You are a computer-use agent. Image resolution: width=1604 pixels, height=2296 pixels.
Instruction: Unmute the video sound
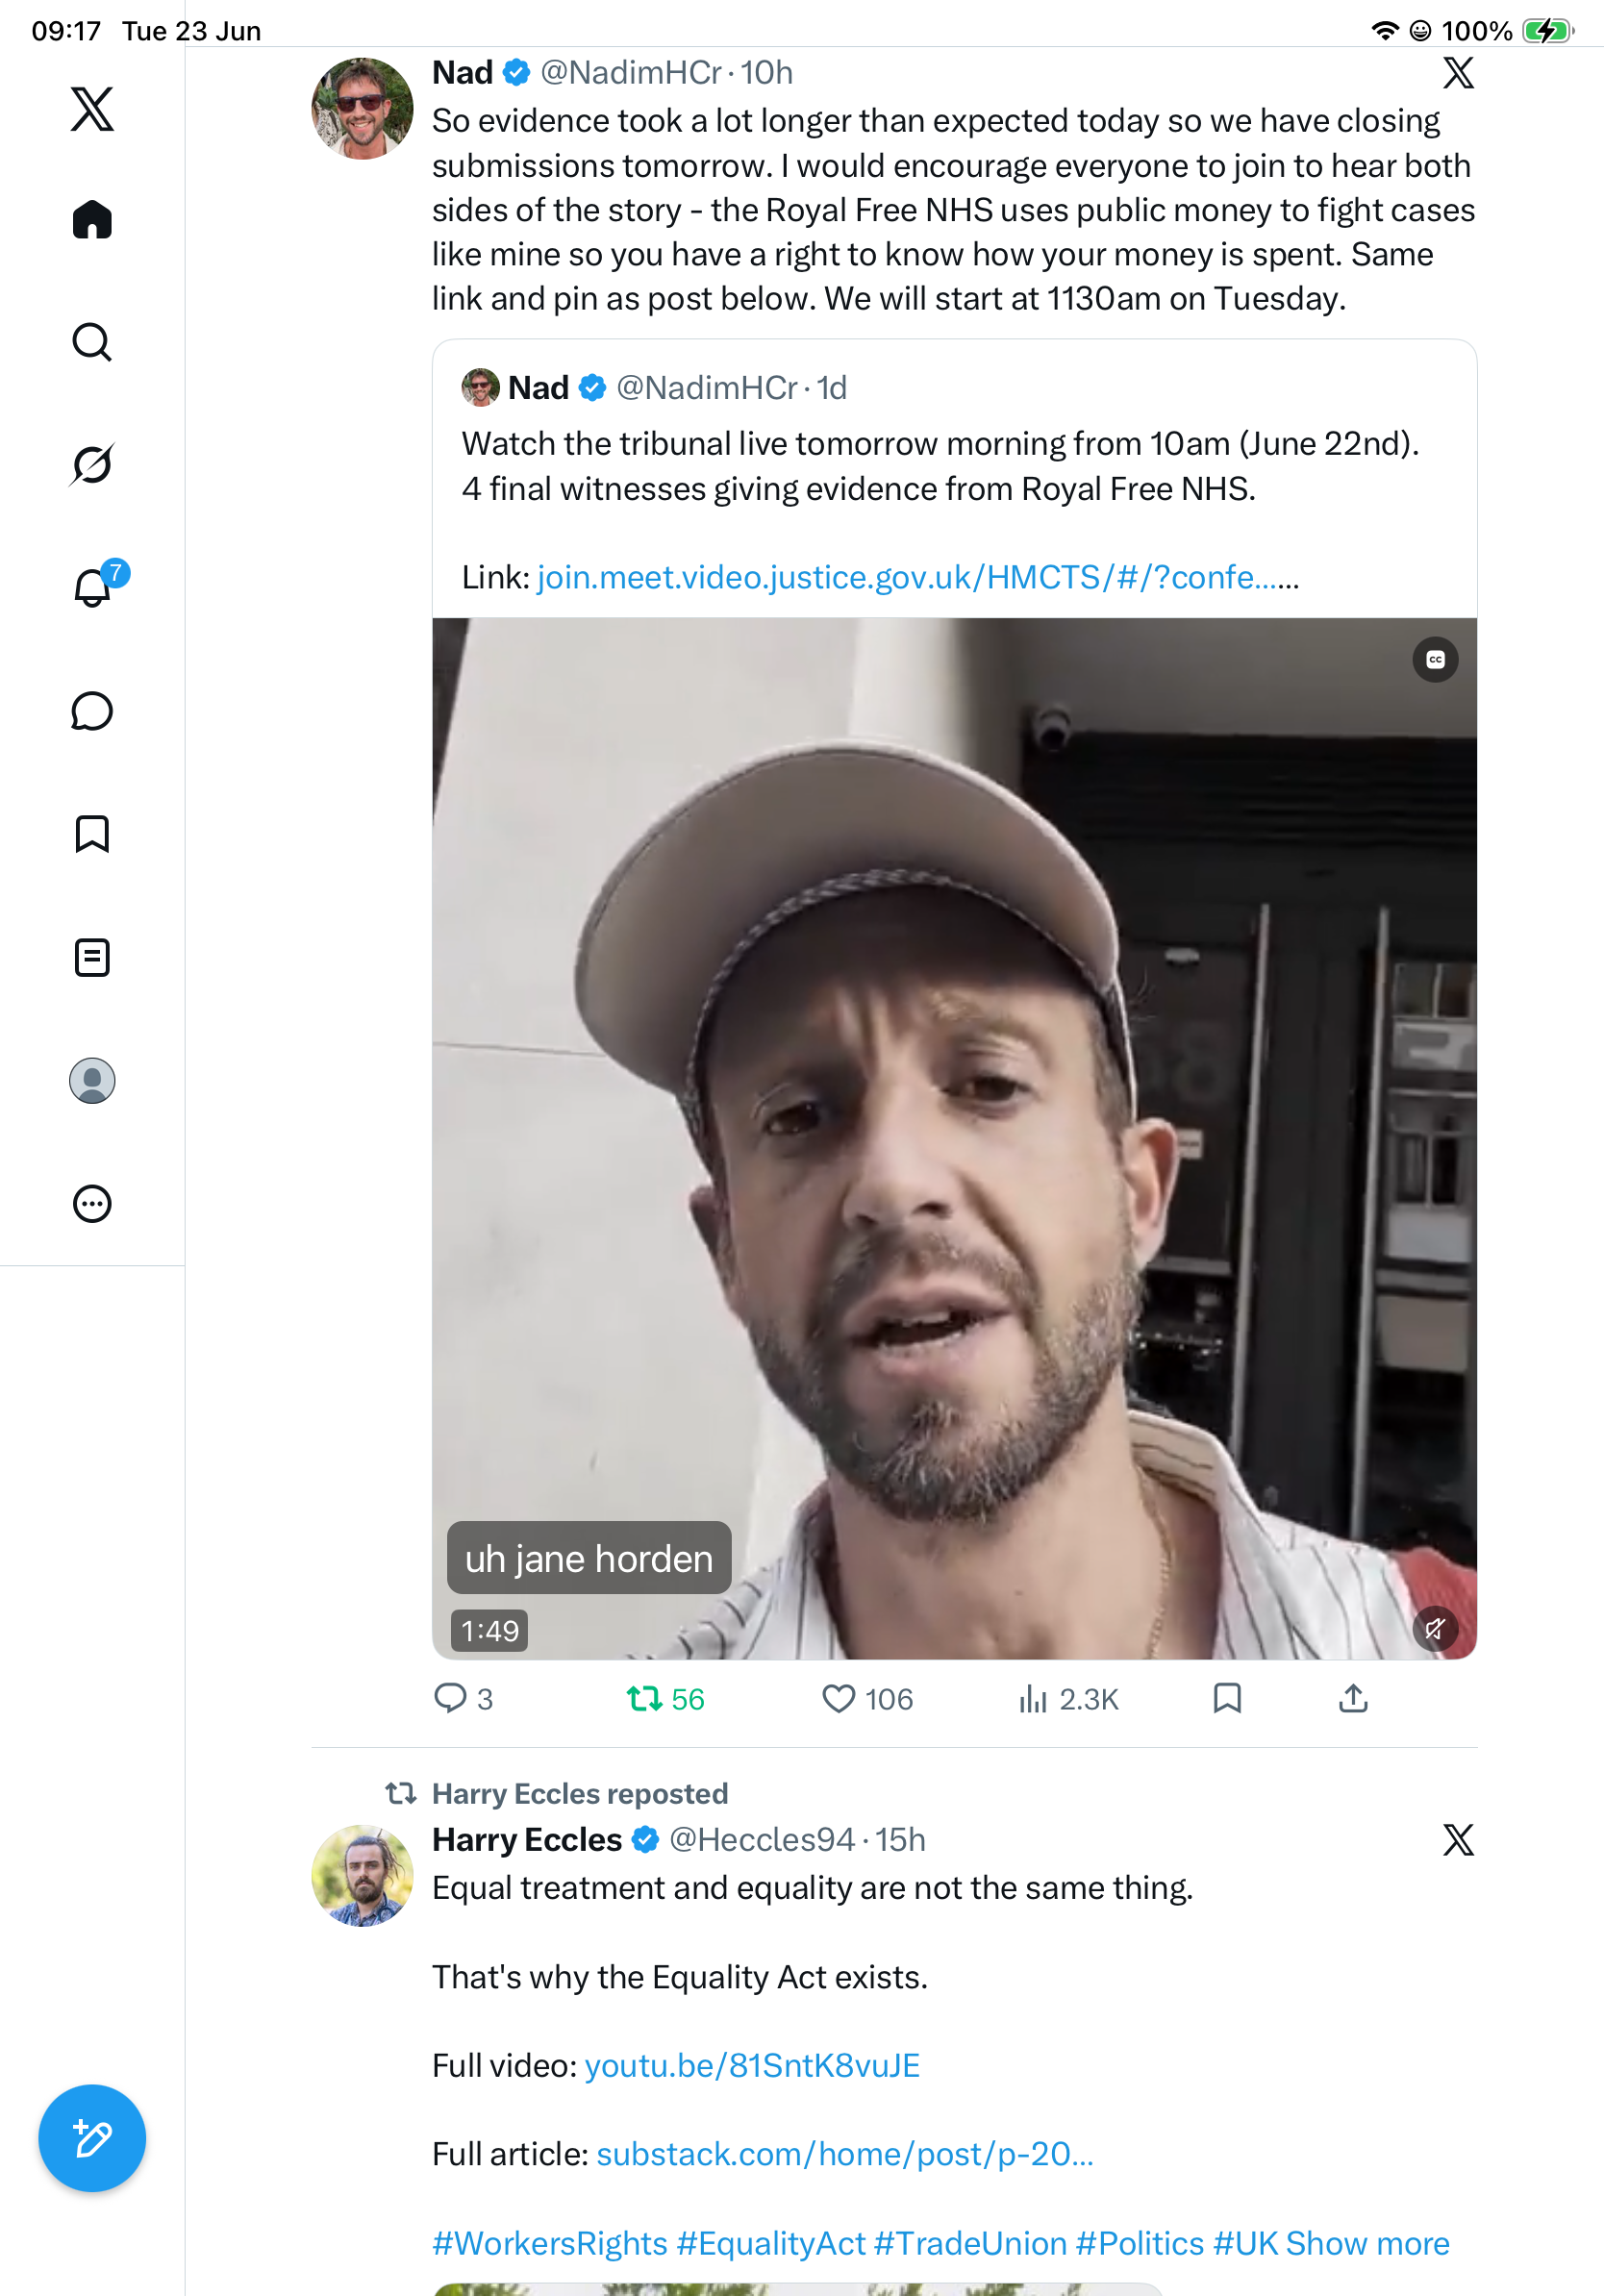click(1435, 1629)
